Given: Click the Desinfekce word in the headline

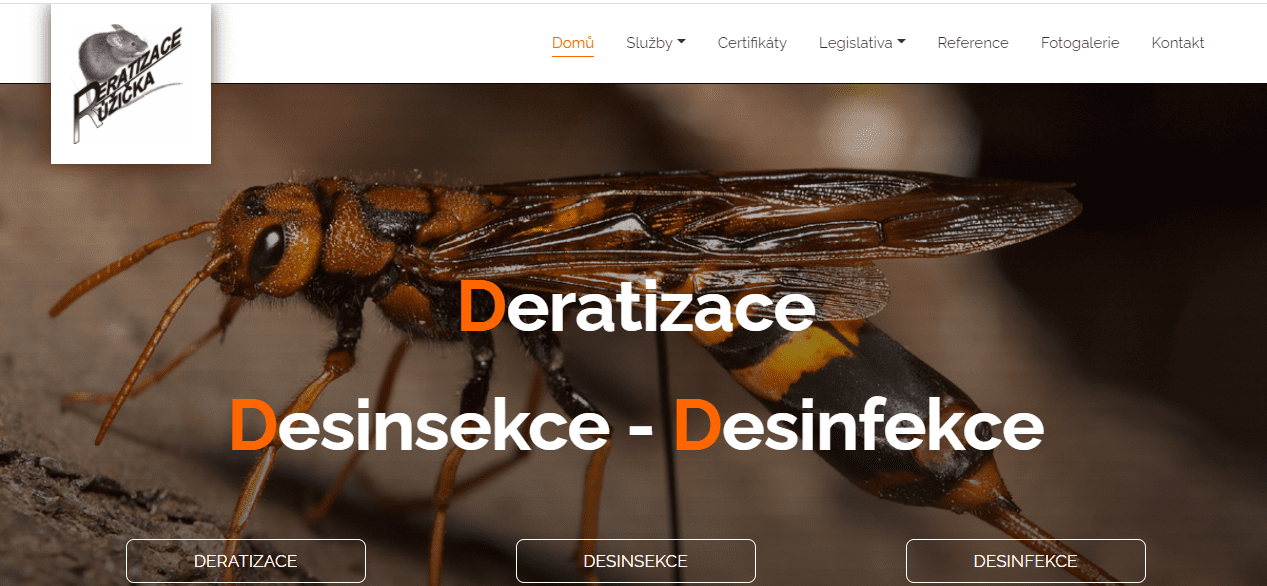Looking at the screenshot, I should (858, 426).
